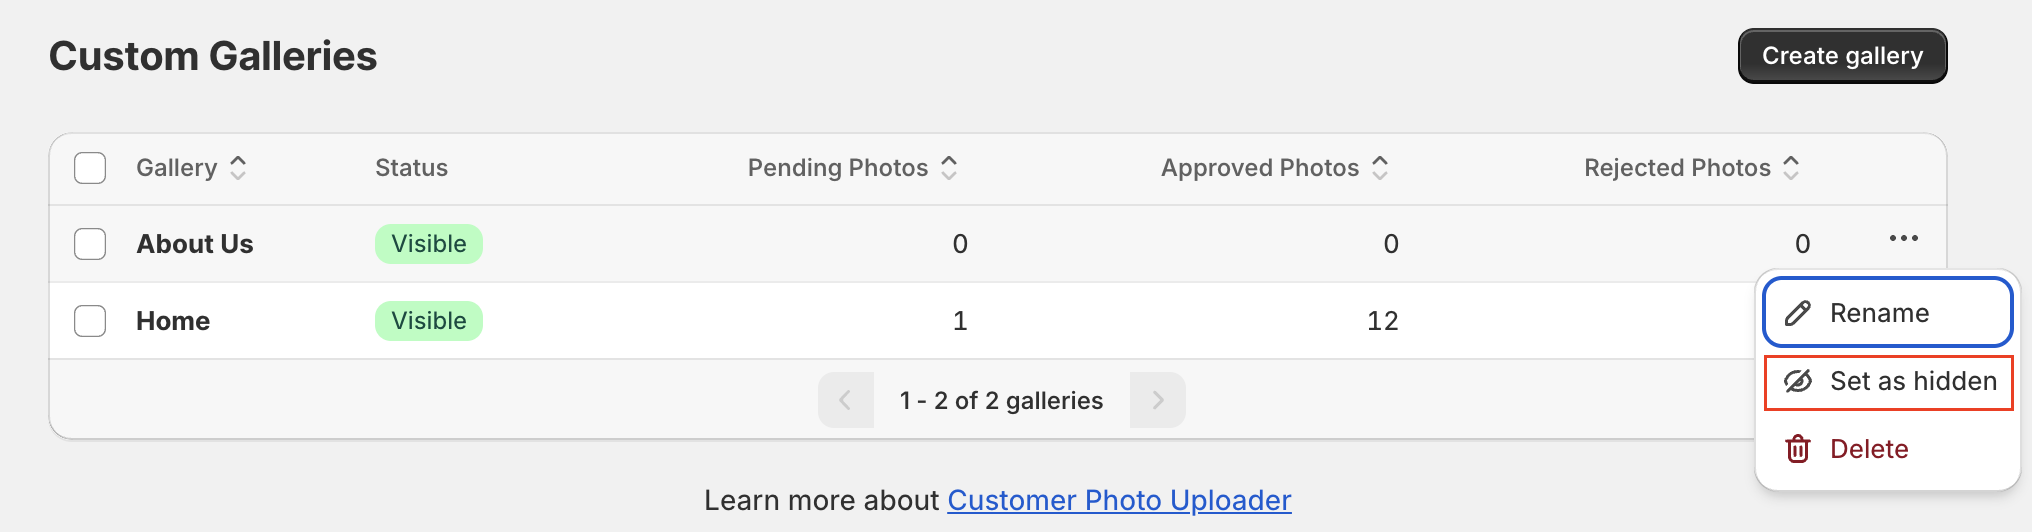This screenshot has height=532, width=2032.
Task: Open the Customer Photo Uploader link
Action: pos(1119,500)
